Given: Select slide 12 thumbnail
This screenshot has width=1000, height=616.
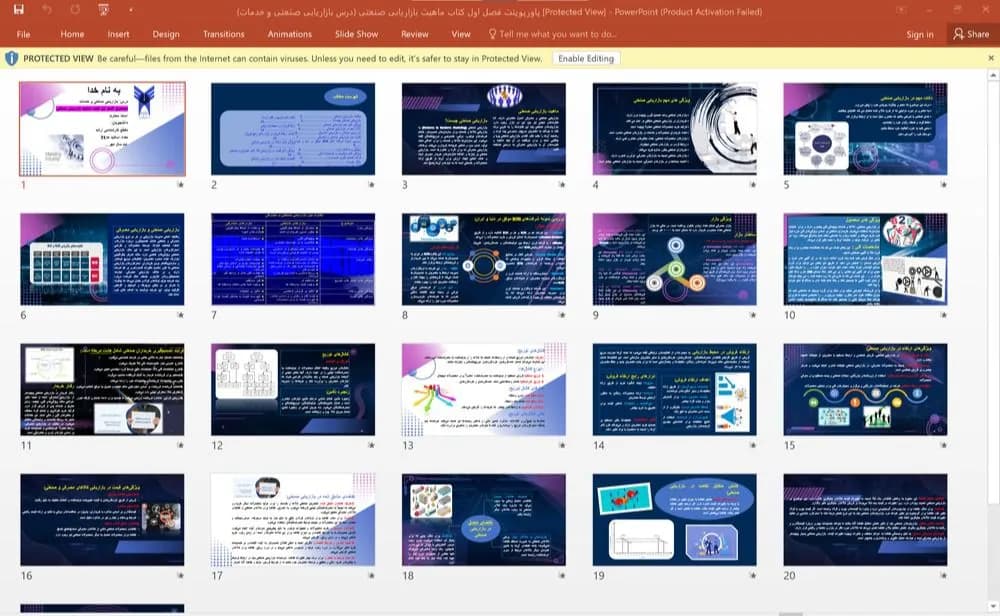Looking at the screenshot, I should (293, 390).
